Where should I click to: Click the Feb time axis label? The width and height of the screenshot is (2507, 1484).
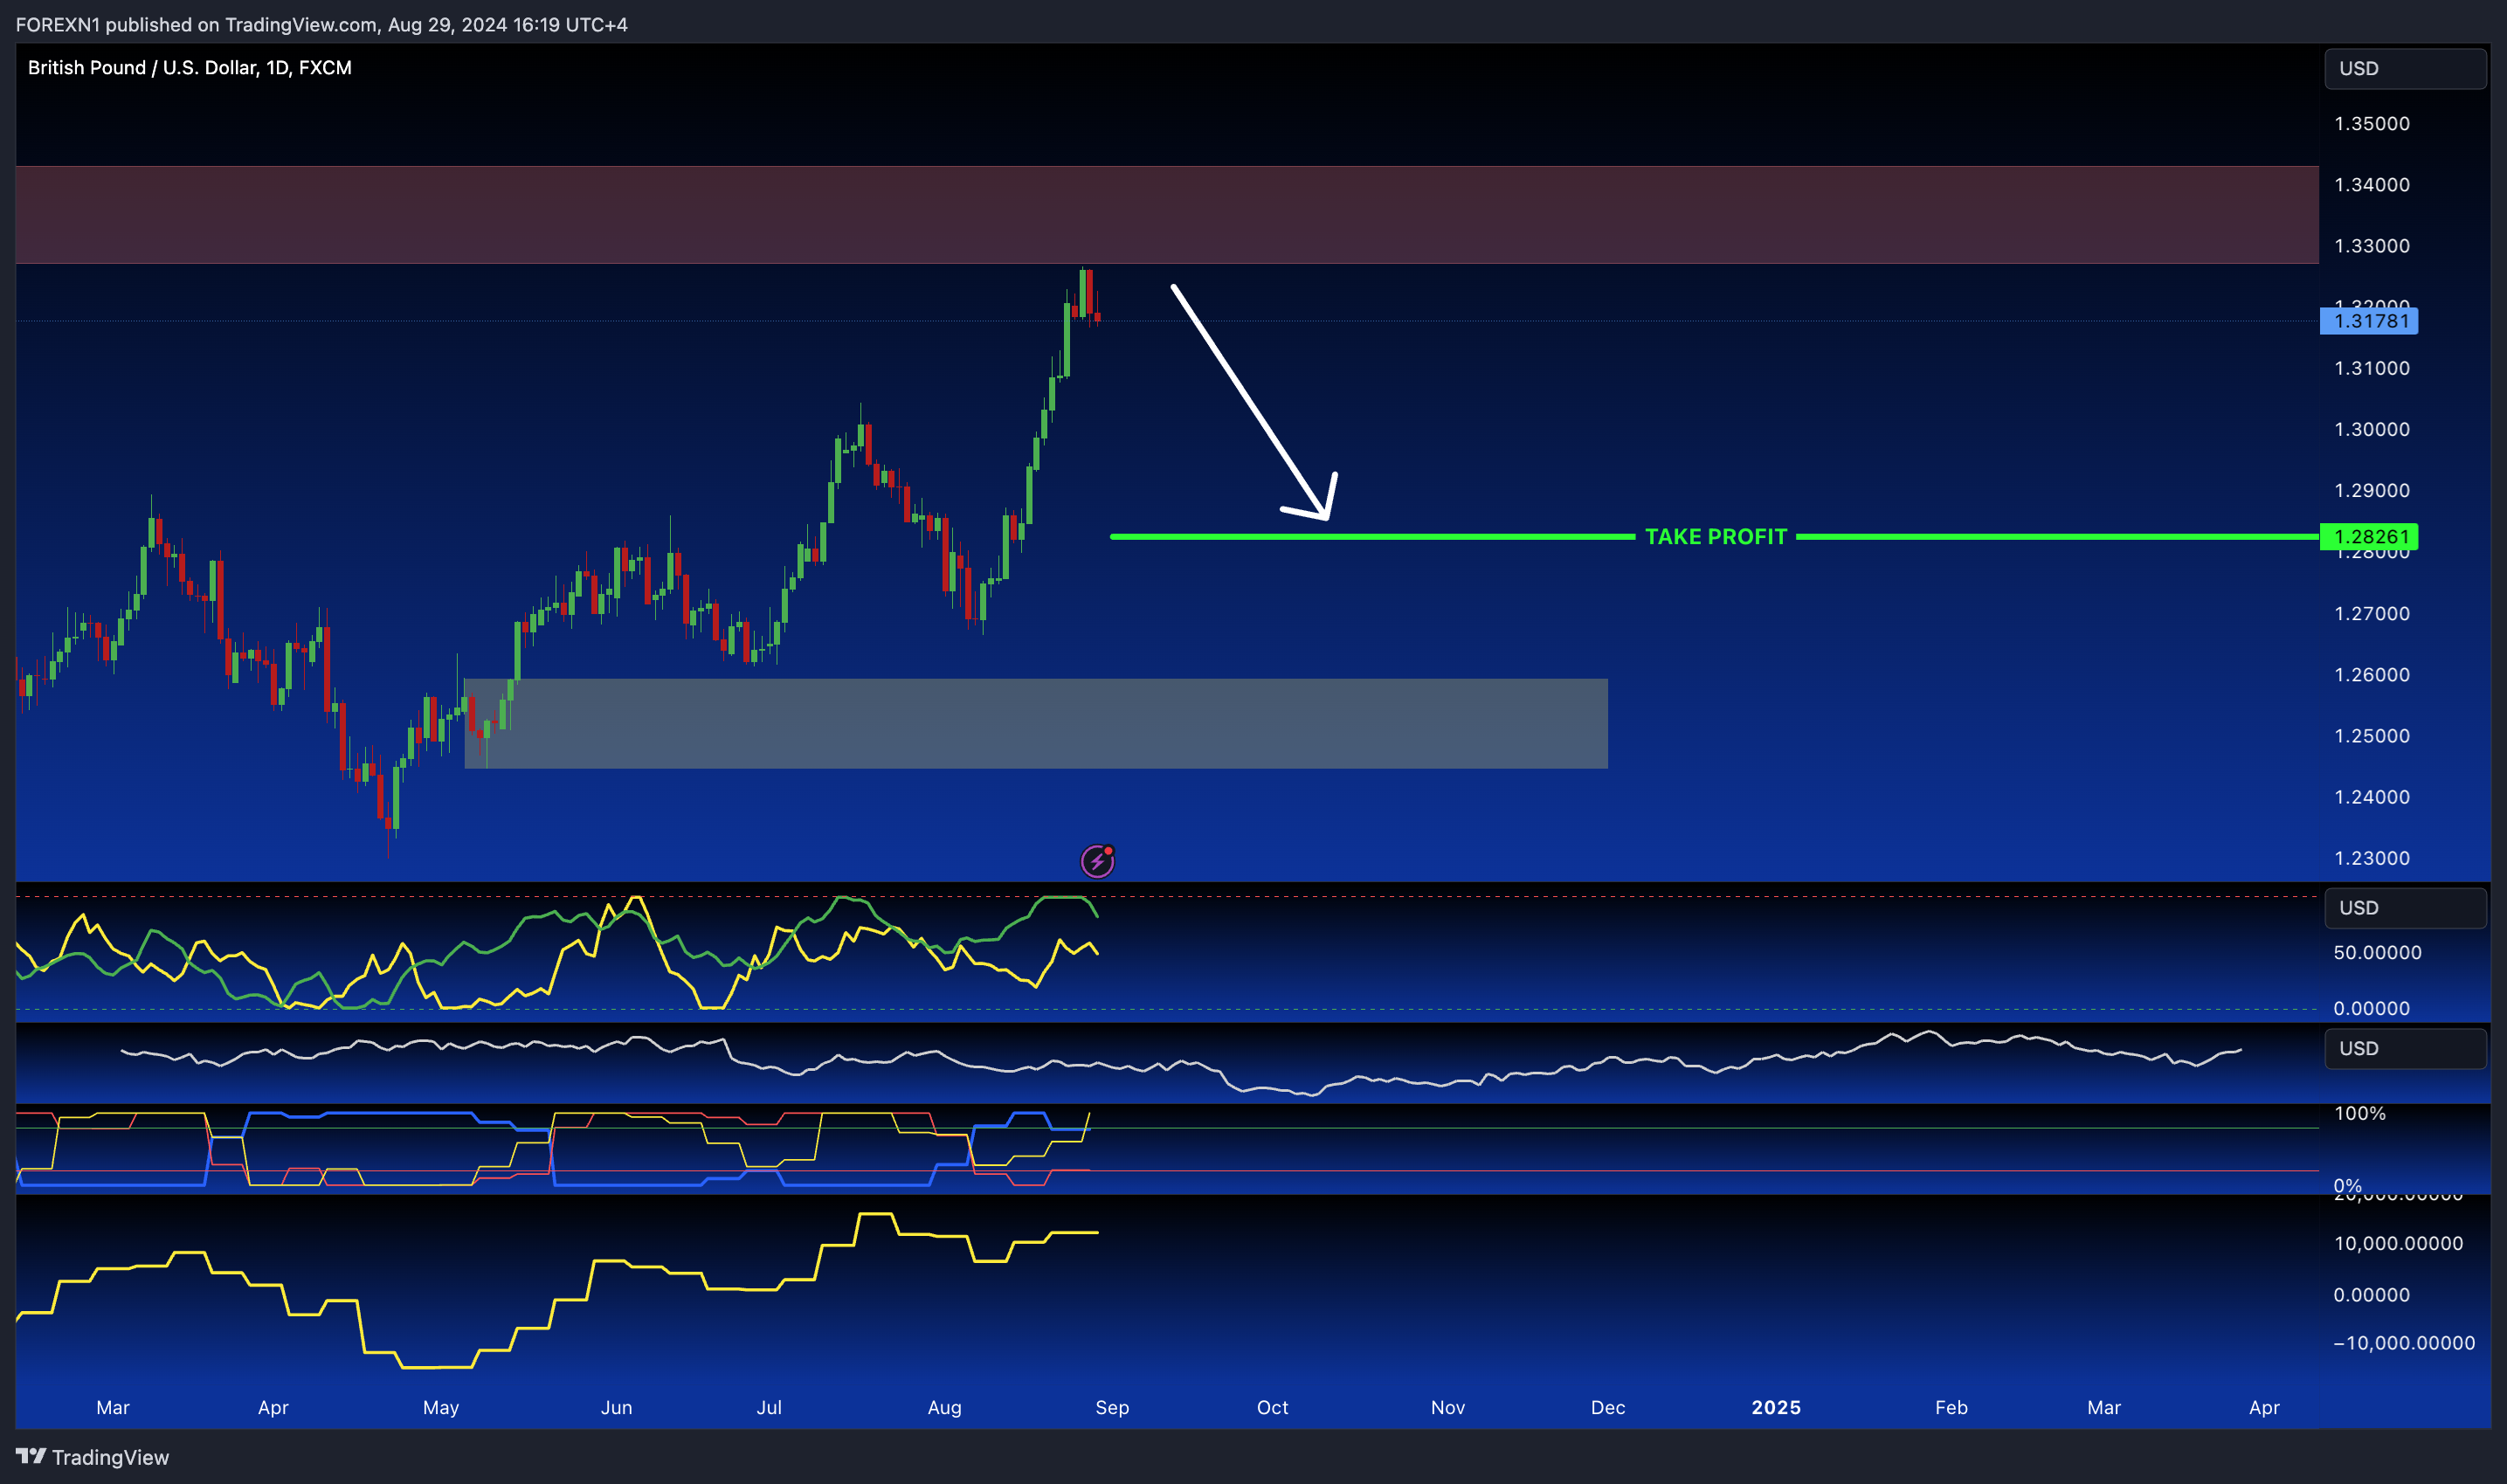[1951, 1407]
